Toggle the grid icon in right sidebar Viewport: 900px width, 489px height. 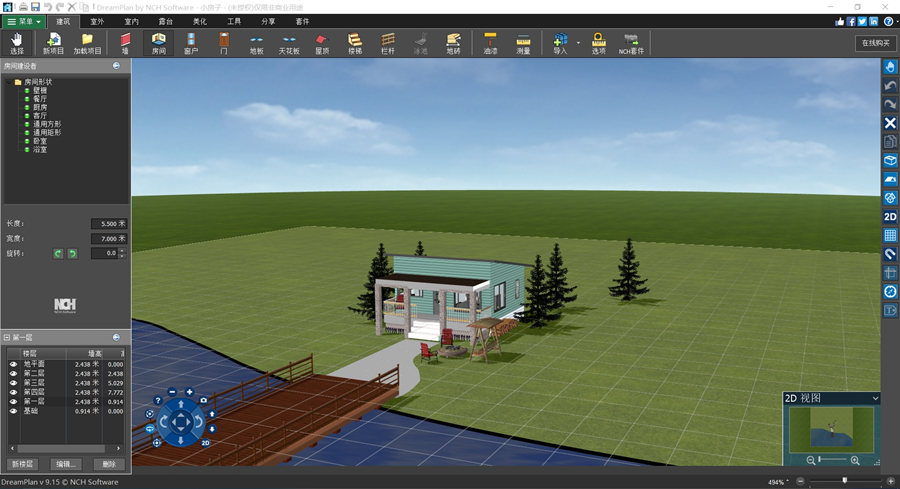coord(890,235)
